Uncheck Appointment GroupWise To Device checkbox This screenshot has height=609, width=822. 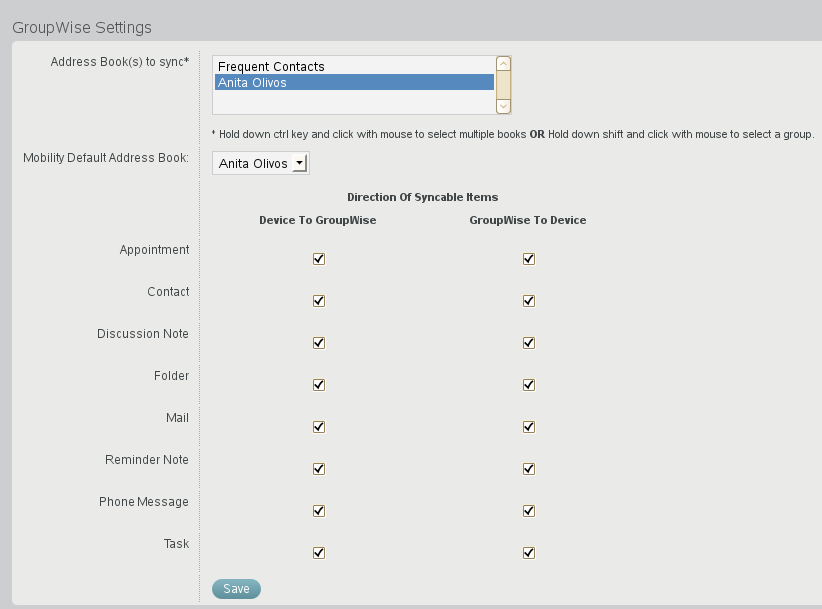coord(529,259)
